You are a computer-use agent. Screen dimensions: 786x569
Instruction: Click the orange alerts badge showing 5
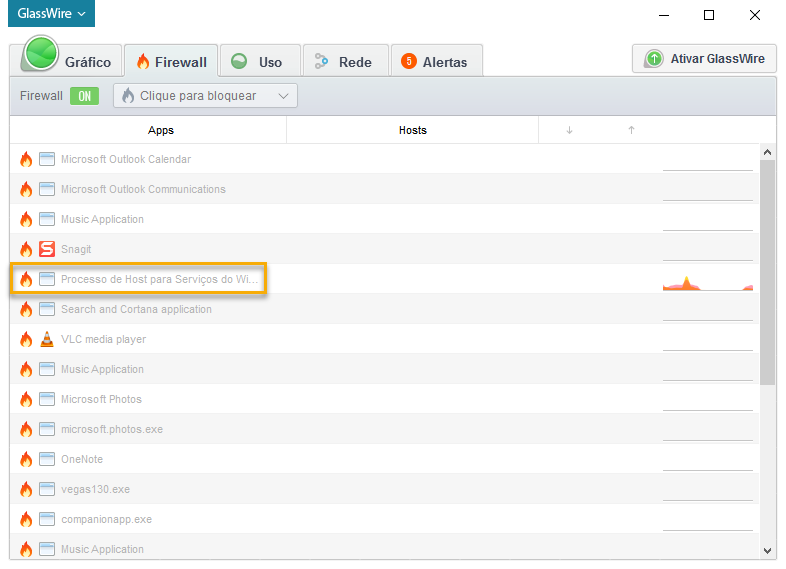[x=409, y=62]
